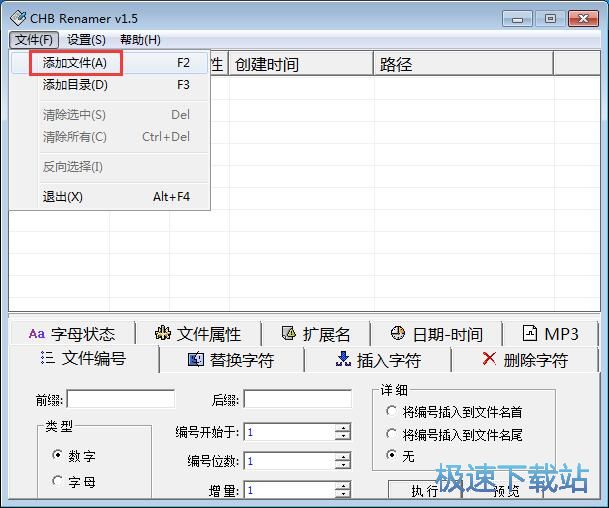This screenshot has height=508, width=609.
Task: Select the 数字 type radio button
Action: [57, 455]
